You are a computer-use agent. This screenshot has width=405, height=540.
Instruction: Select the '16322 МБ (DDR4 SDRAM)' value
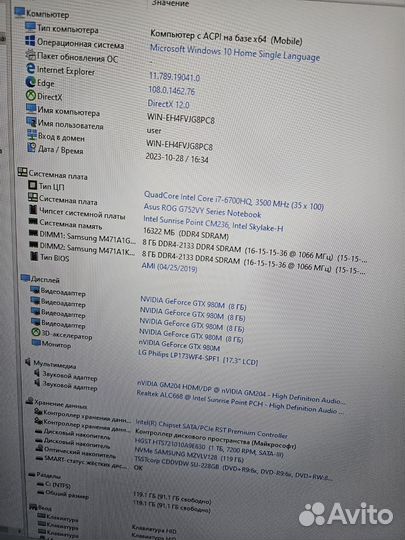(186, 233)
